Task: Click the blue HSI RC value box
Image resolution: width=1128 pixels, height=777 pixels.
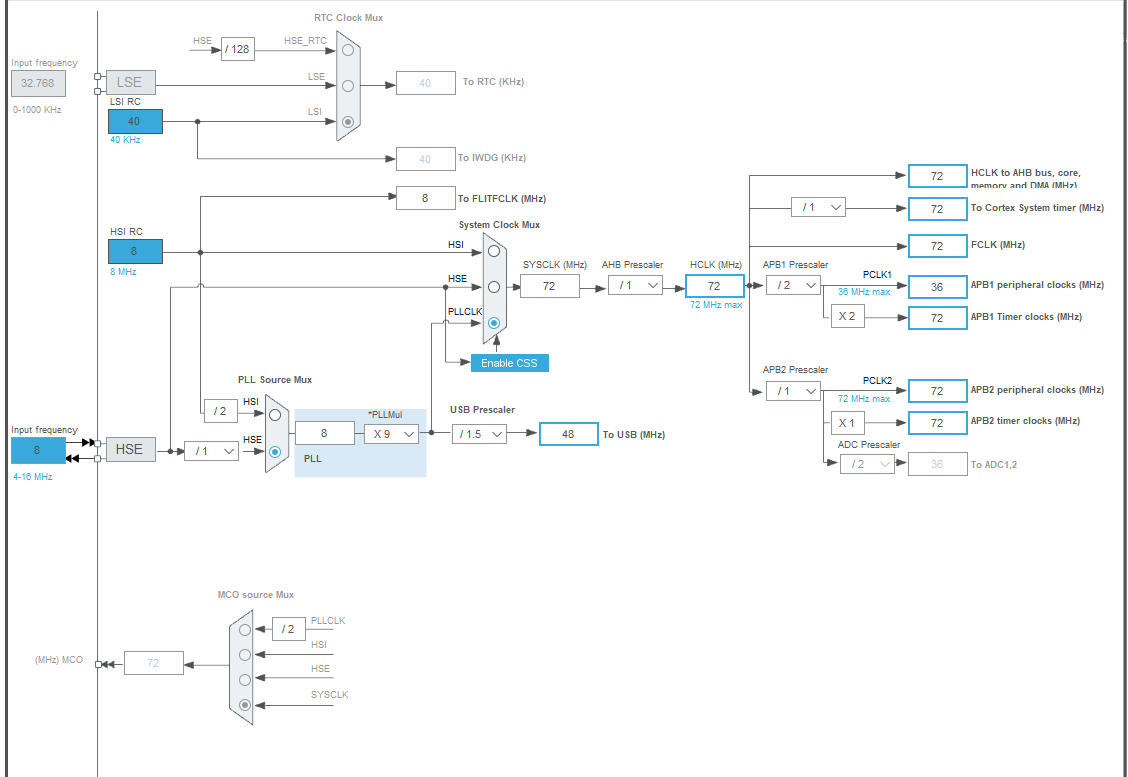Action: coord(135,251)
